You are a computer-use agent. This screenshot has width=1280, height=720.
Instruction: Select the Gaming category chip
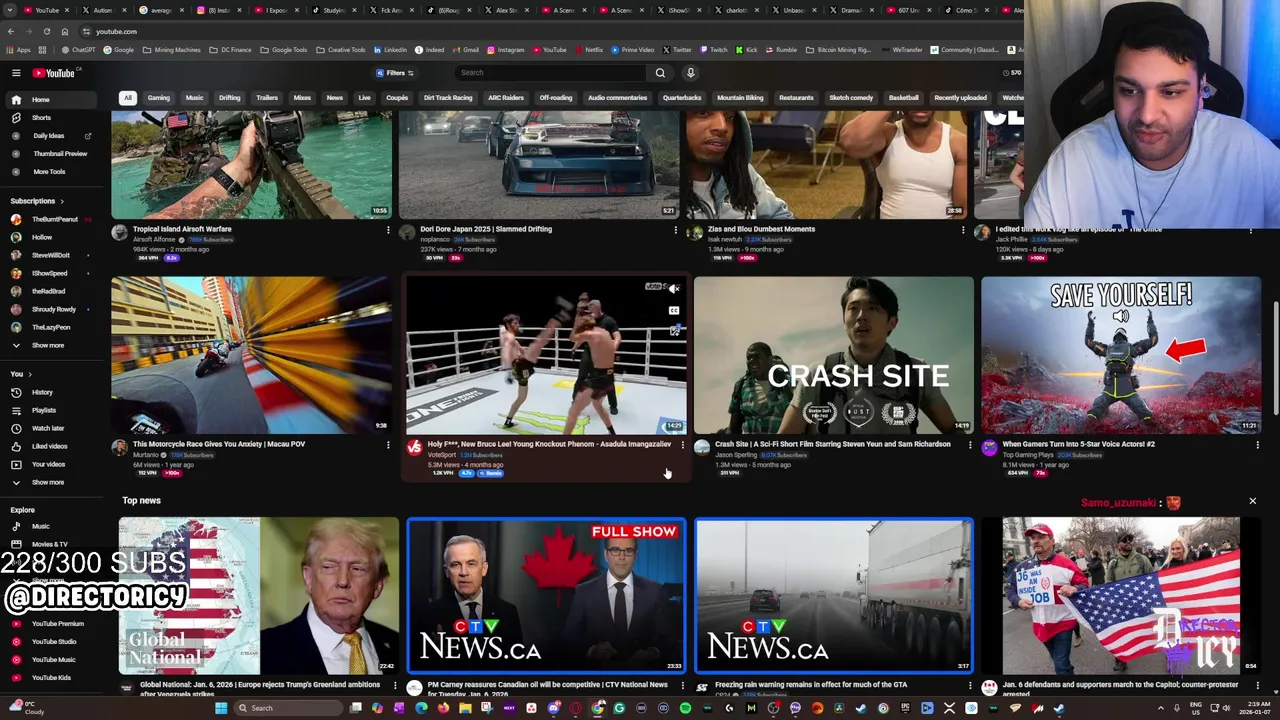(x=159, y=98)
